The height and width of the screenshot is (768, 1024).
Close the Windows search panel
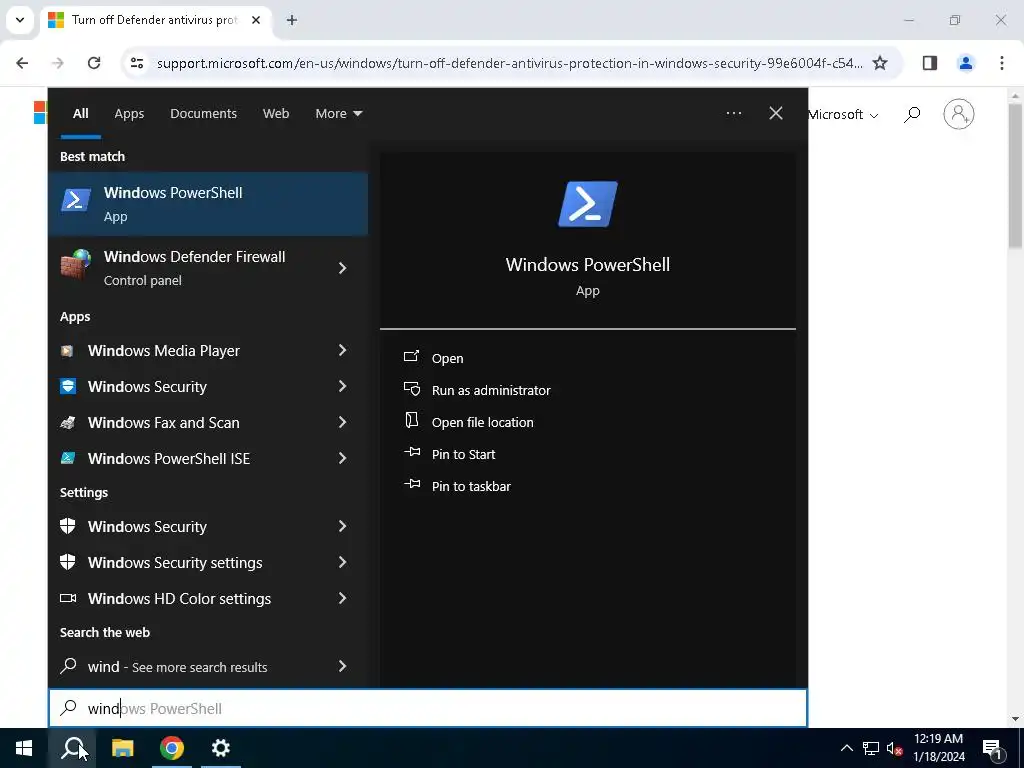coord(776,113)
